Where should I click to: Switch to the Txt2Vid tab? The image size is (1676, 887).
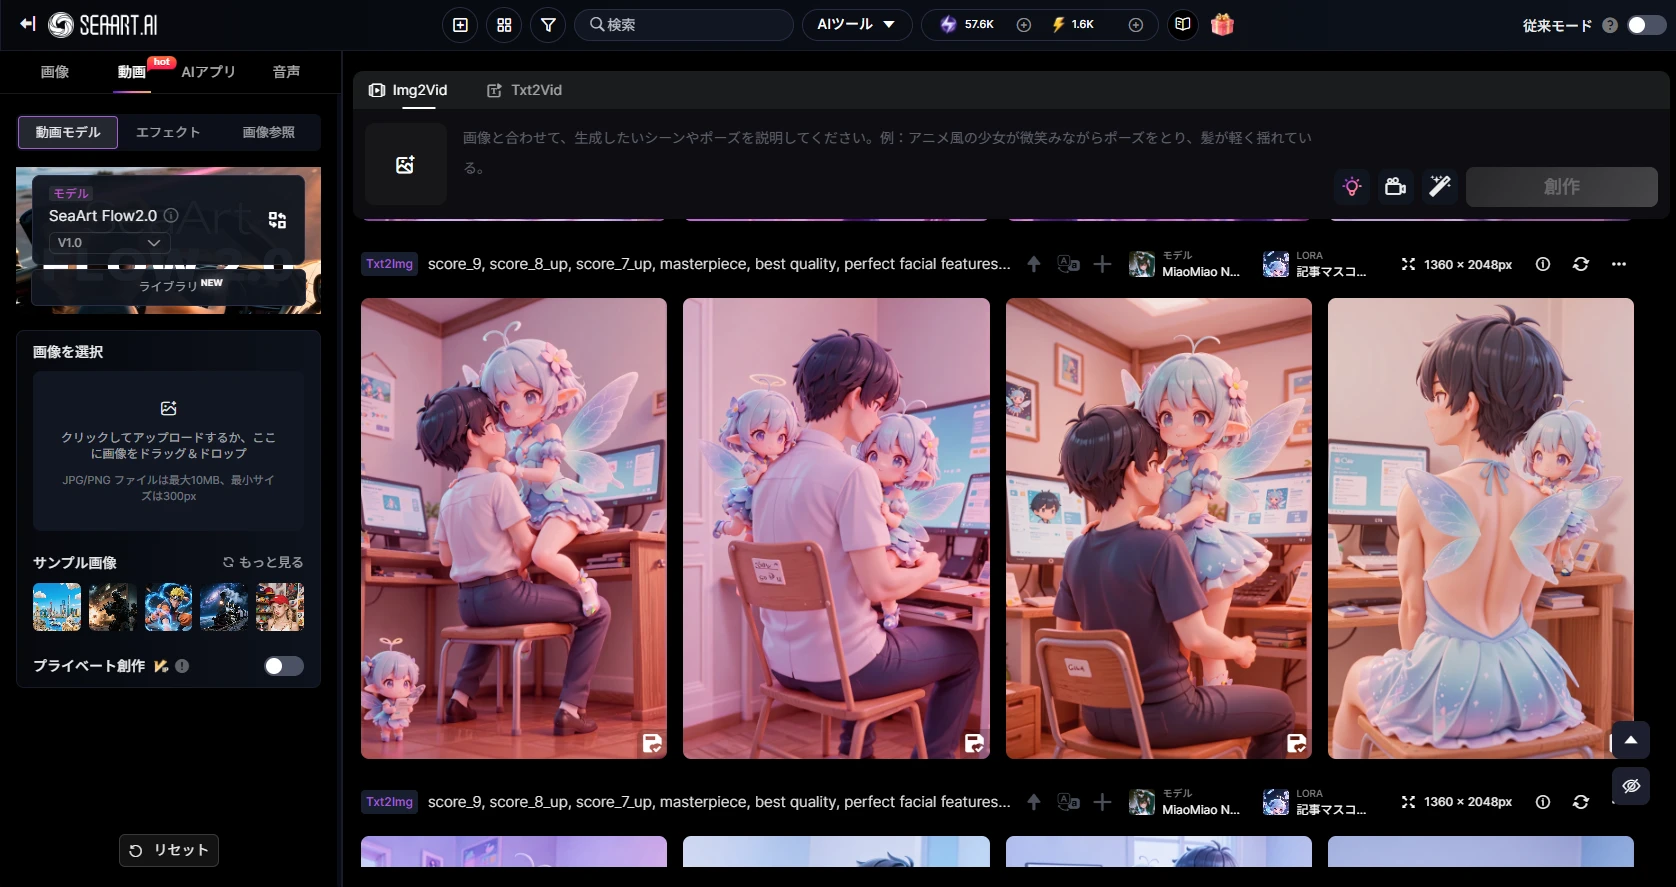coord(525,90)
